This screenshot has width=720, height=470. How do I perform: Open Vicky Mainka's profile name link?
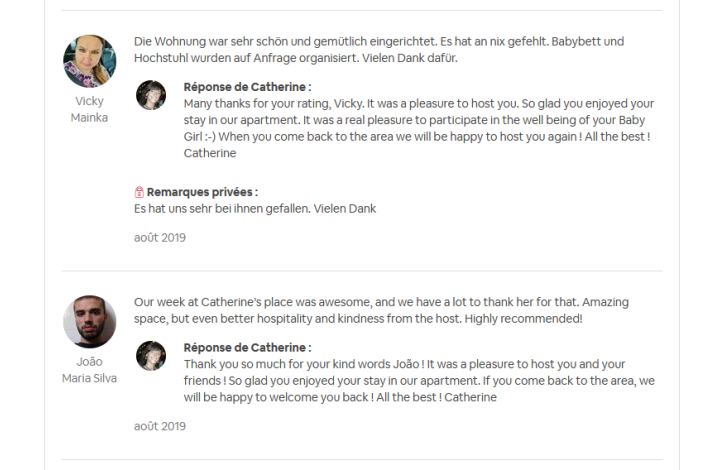coord(89,109)
